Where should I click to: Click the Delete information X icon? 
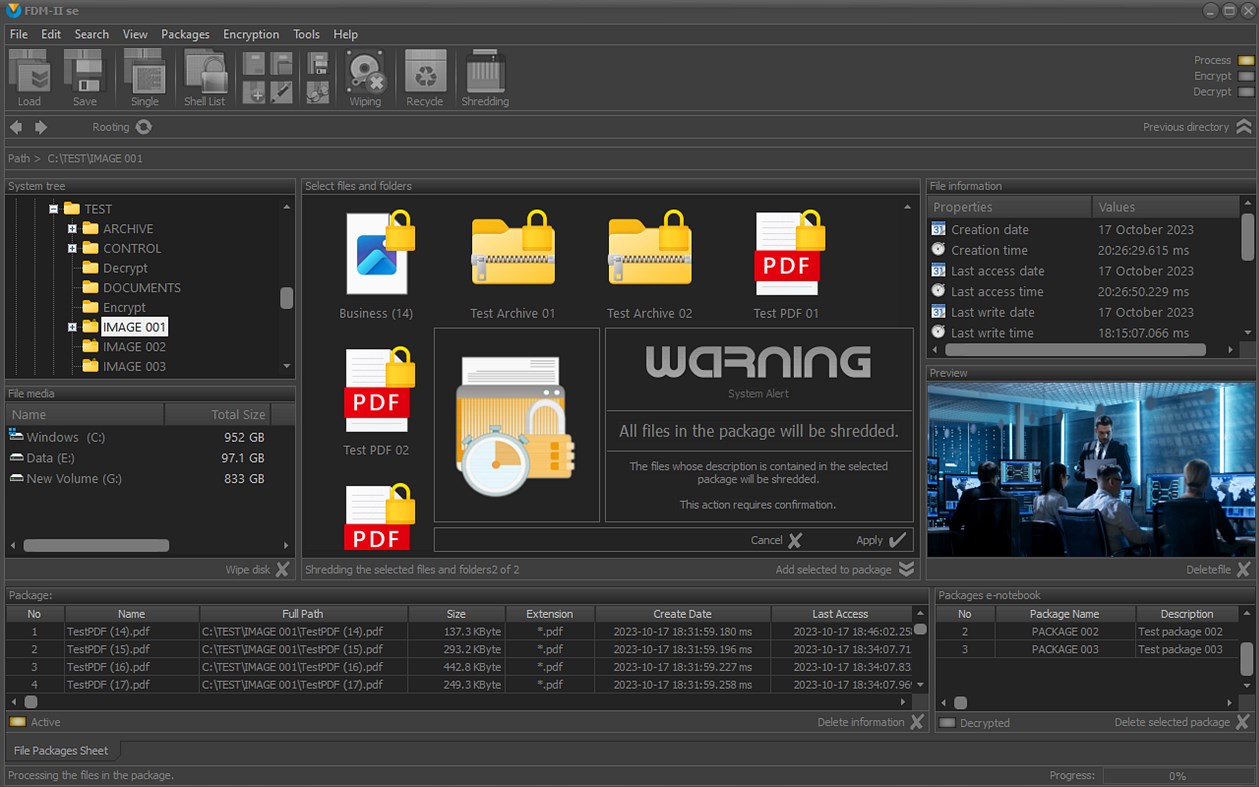(x=917, y=722)
